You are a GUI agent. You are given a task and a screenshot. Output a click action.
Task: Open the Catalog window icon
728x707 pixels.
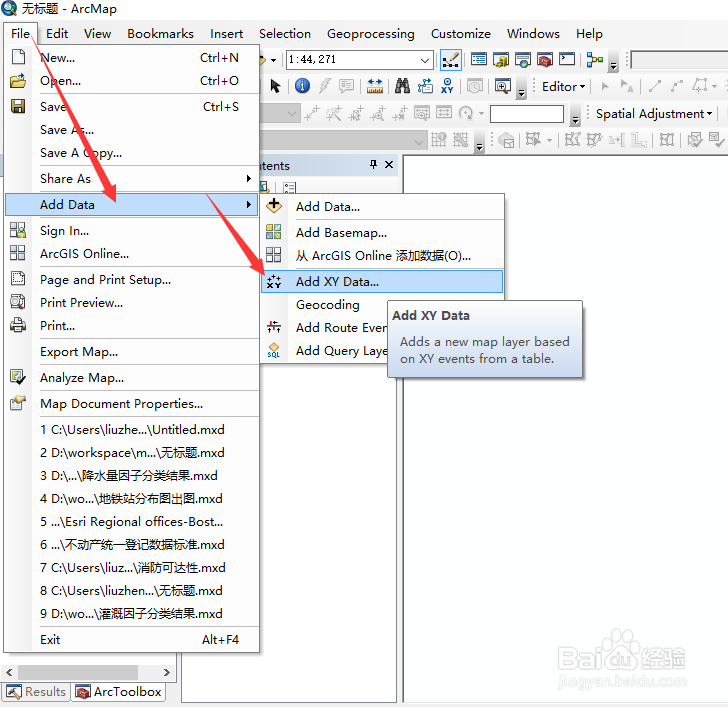pyautogui.click(x=500, y=59)
